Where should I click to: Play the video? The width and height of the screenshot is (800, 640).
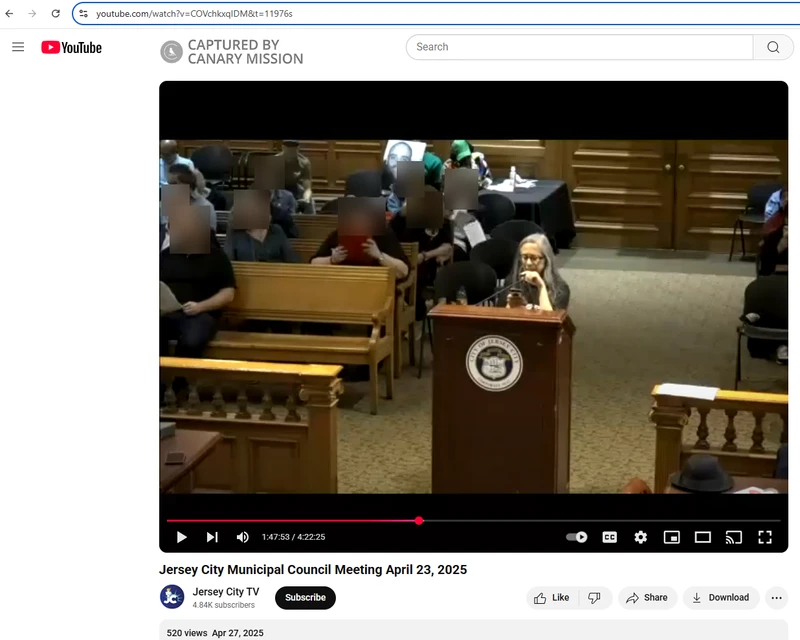[x=181, y=537]
